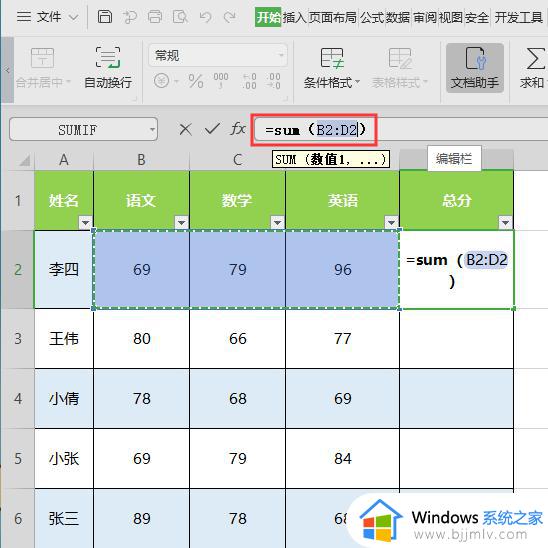
Task: Click the 自动换行 wrap text button
Action: click(108, 68)
